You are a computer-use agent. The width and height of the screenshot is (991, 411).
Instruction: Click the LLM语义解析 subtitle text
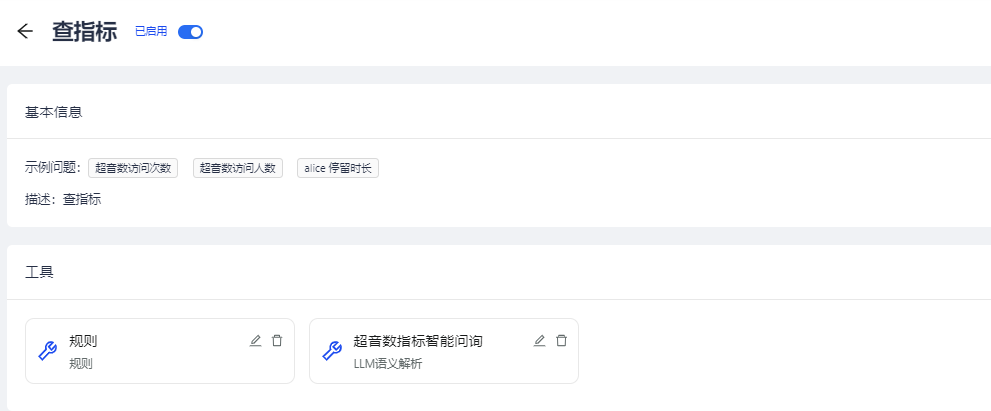click(x=388, y=364)
